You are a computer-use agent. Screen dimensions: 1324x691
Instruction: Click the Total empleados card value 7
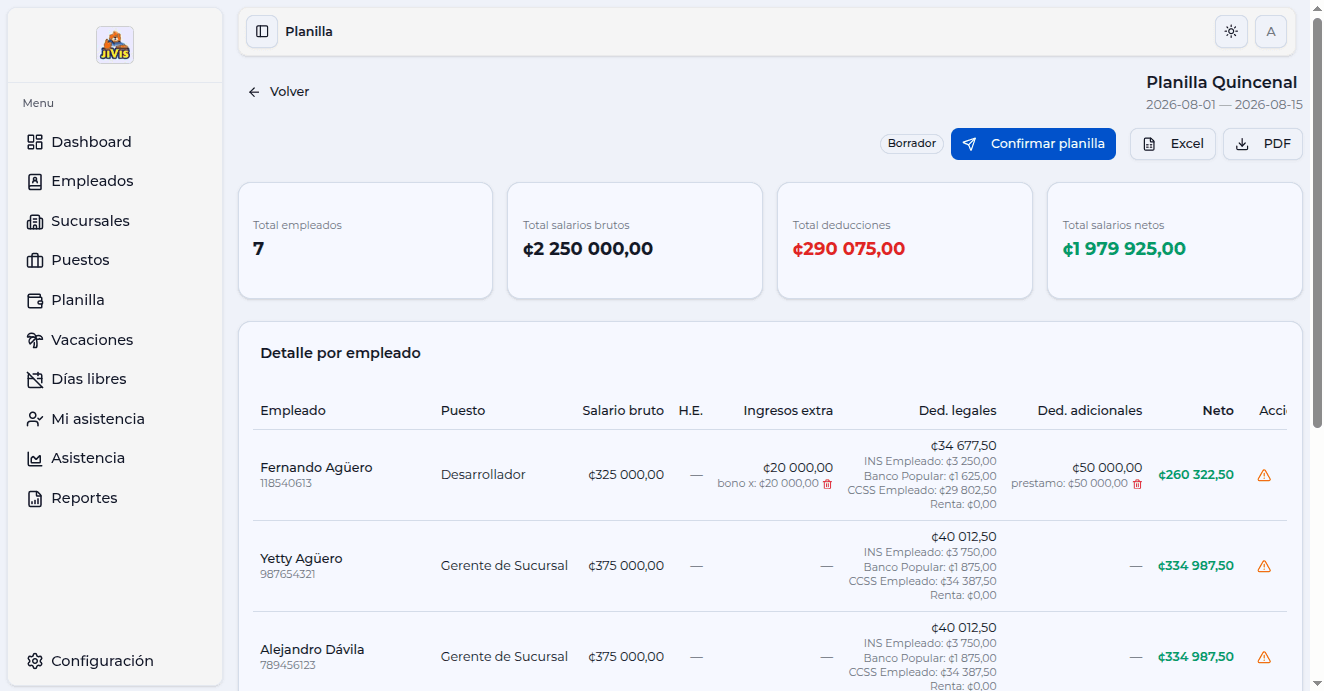pyautogui.click(x=258, y=249)
